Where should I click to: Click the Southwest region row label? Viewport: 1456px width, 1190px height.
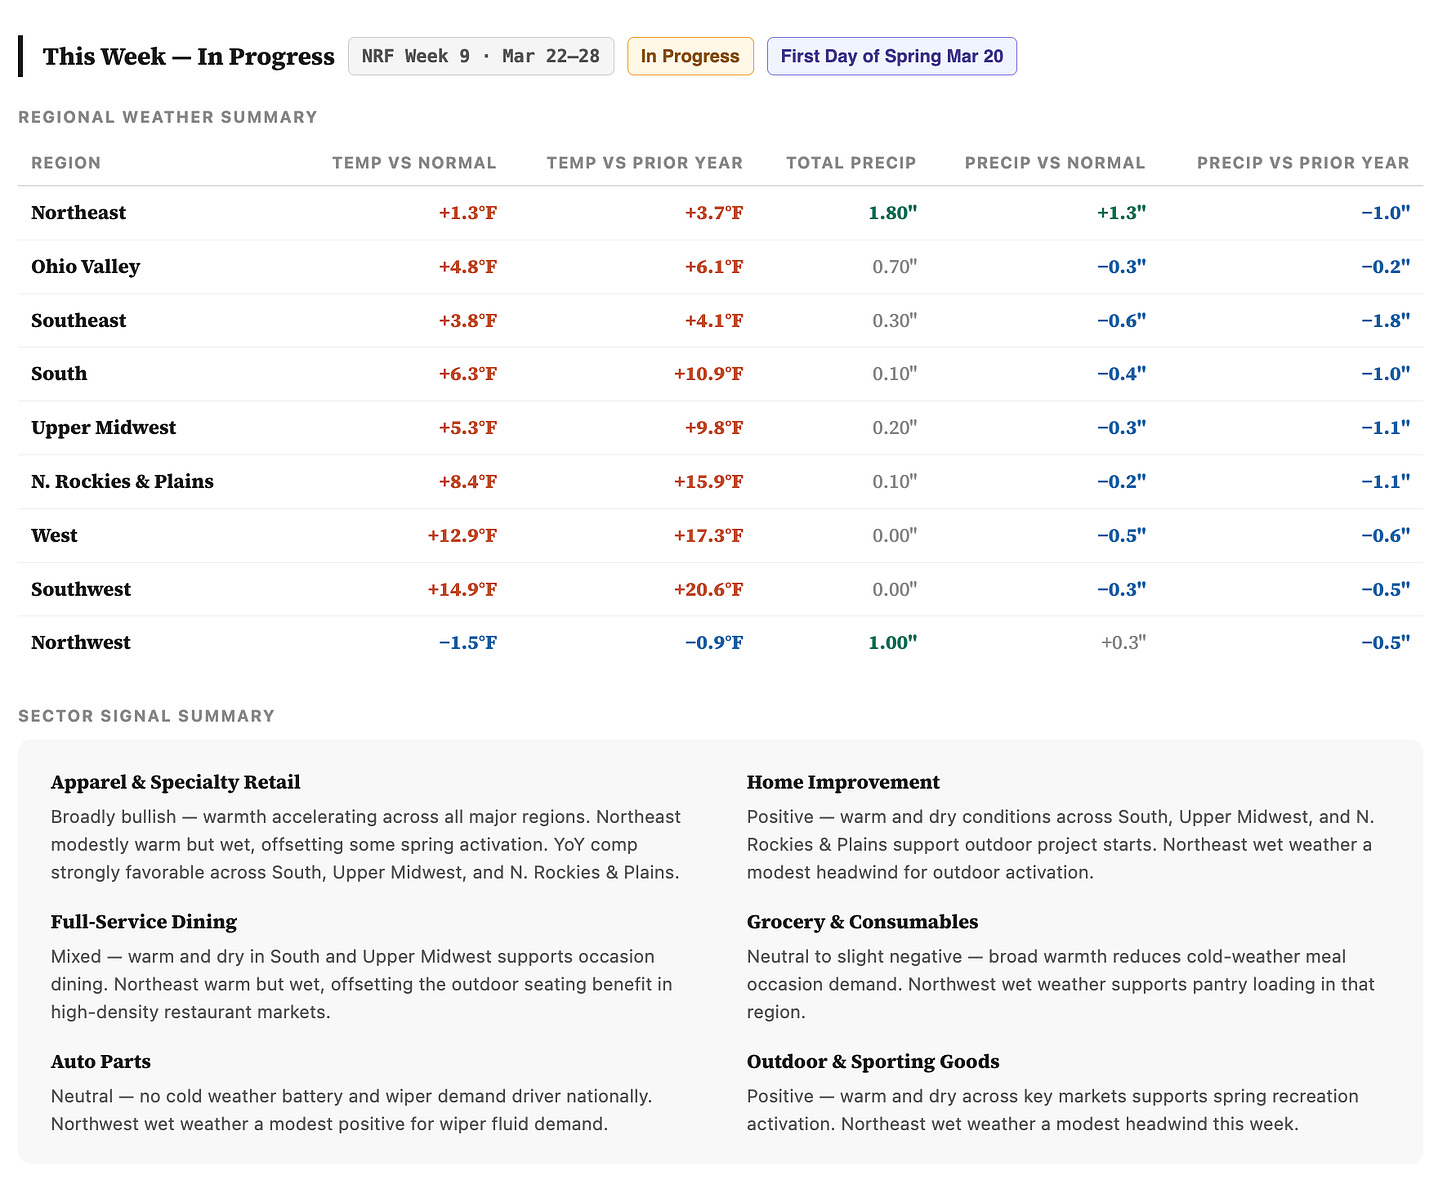[81, 590]
